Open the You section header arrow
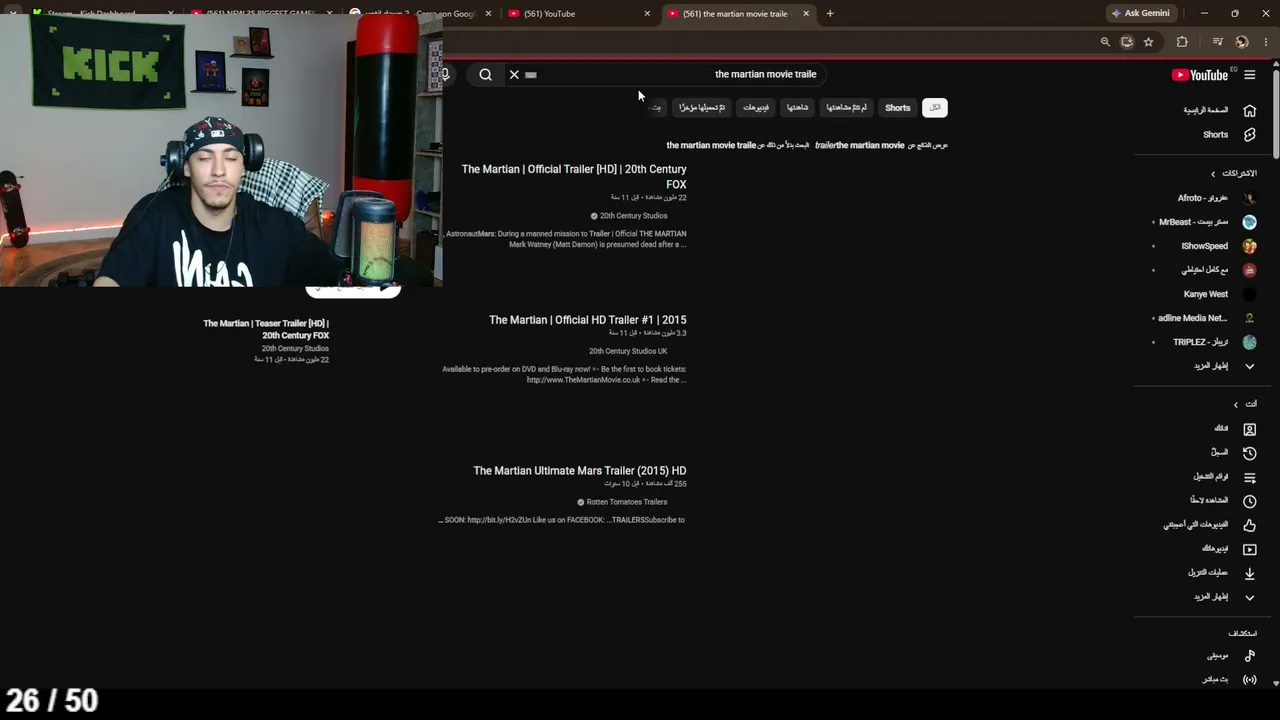The image size is (1280, 720). click(x=1235, y=404)
